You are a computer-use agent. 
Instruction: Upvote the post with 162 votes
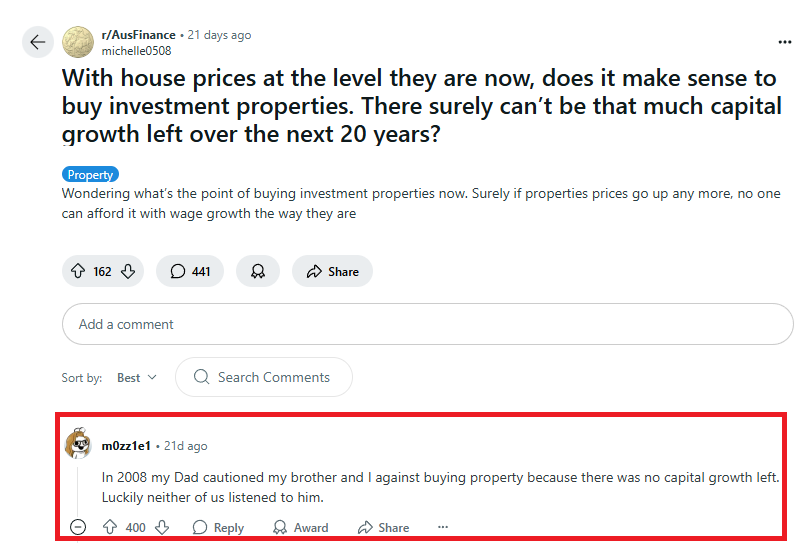coord(78,271)
